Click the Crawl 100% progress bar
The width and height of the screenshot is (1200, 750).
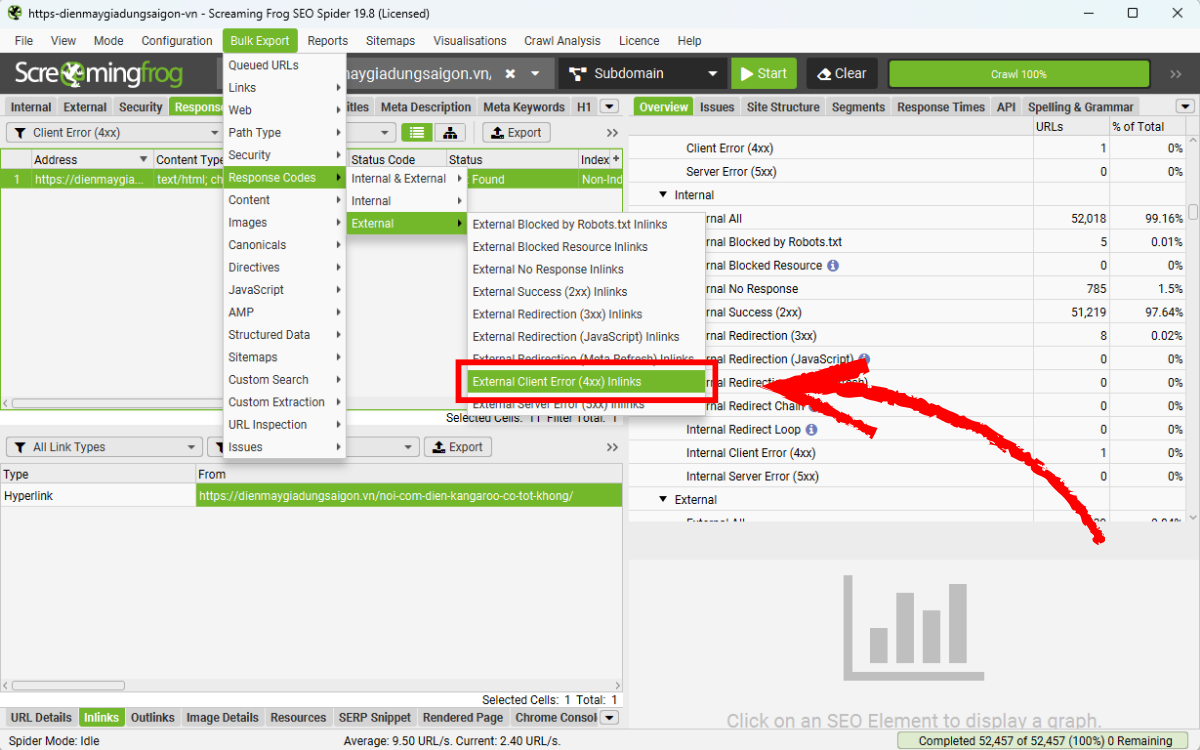pos(1019,73)
